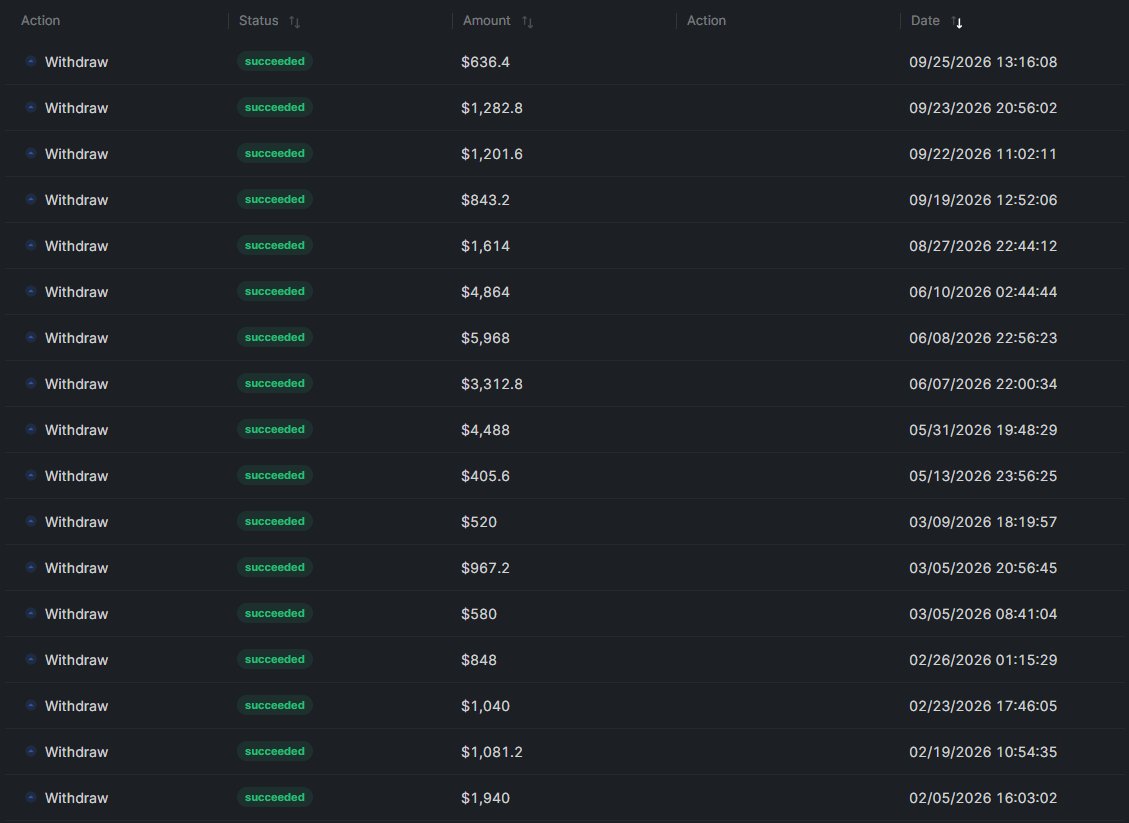Click date 06/10/2026 02:44:44
Image resolution: width=1129 pixels, height=823 pixels.
tap(983, 293)
